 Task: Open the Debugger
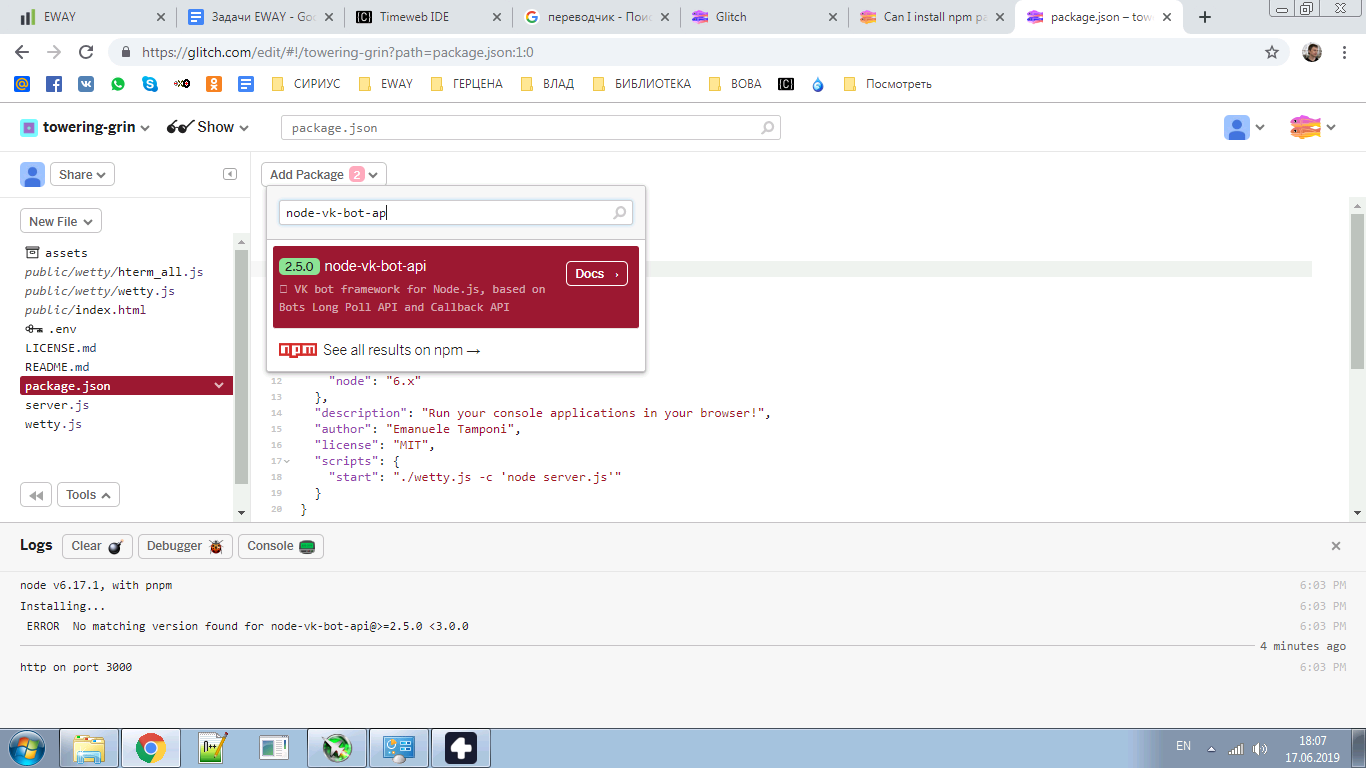185,546
